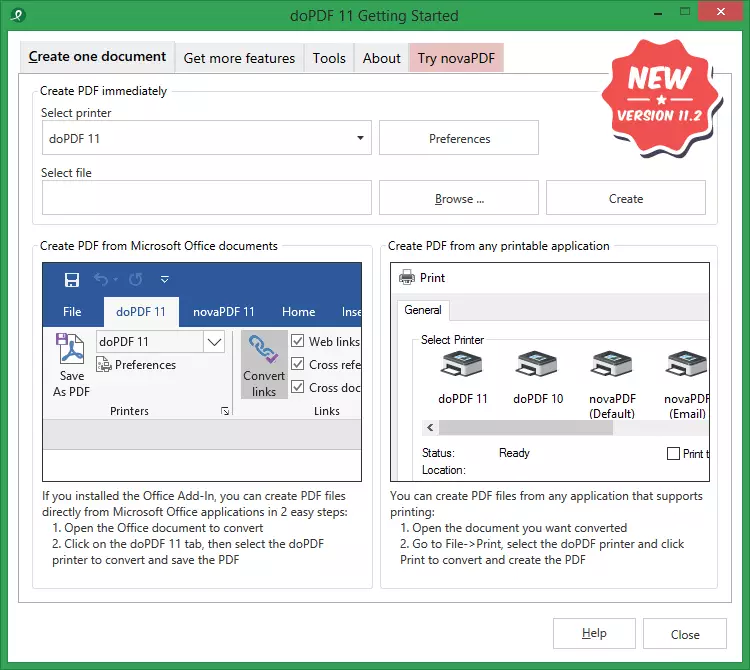Click the Printers group dialog launcher

225,411
